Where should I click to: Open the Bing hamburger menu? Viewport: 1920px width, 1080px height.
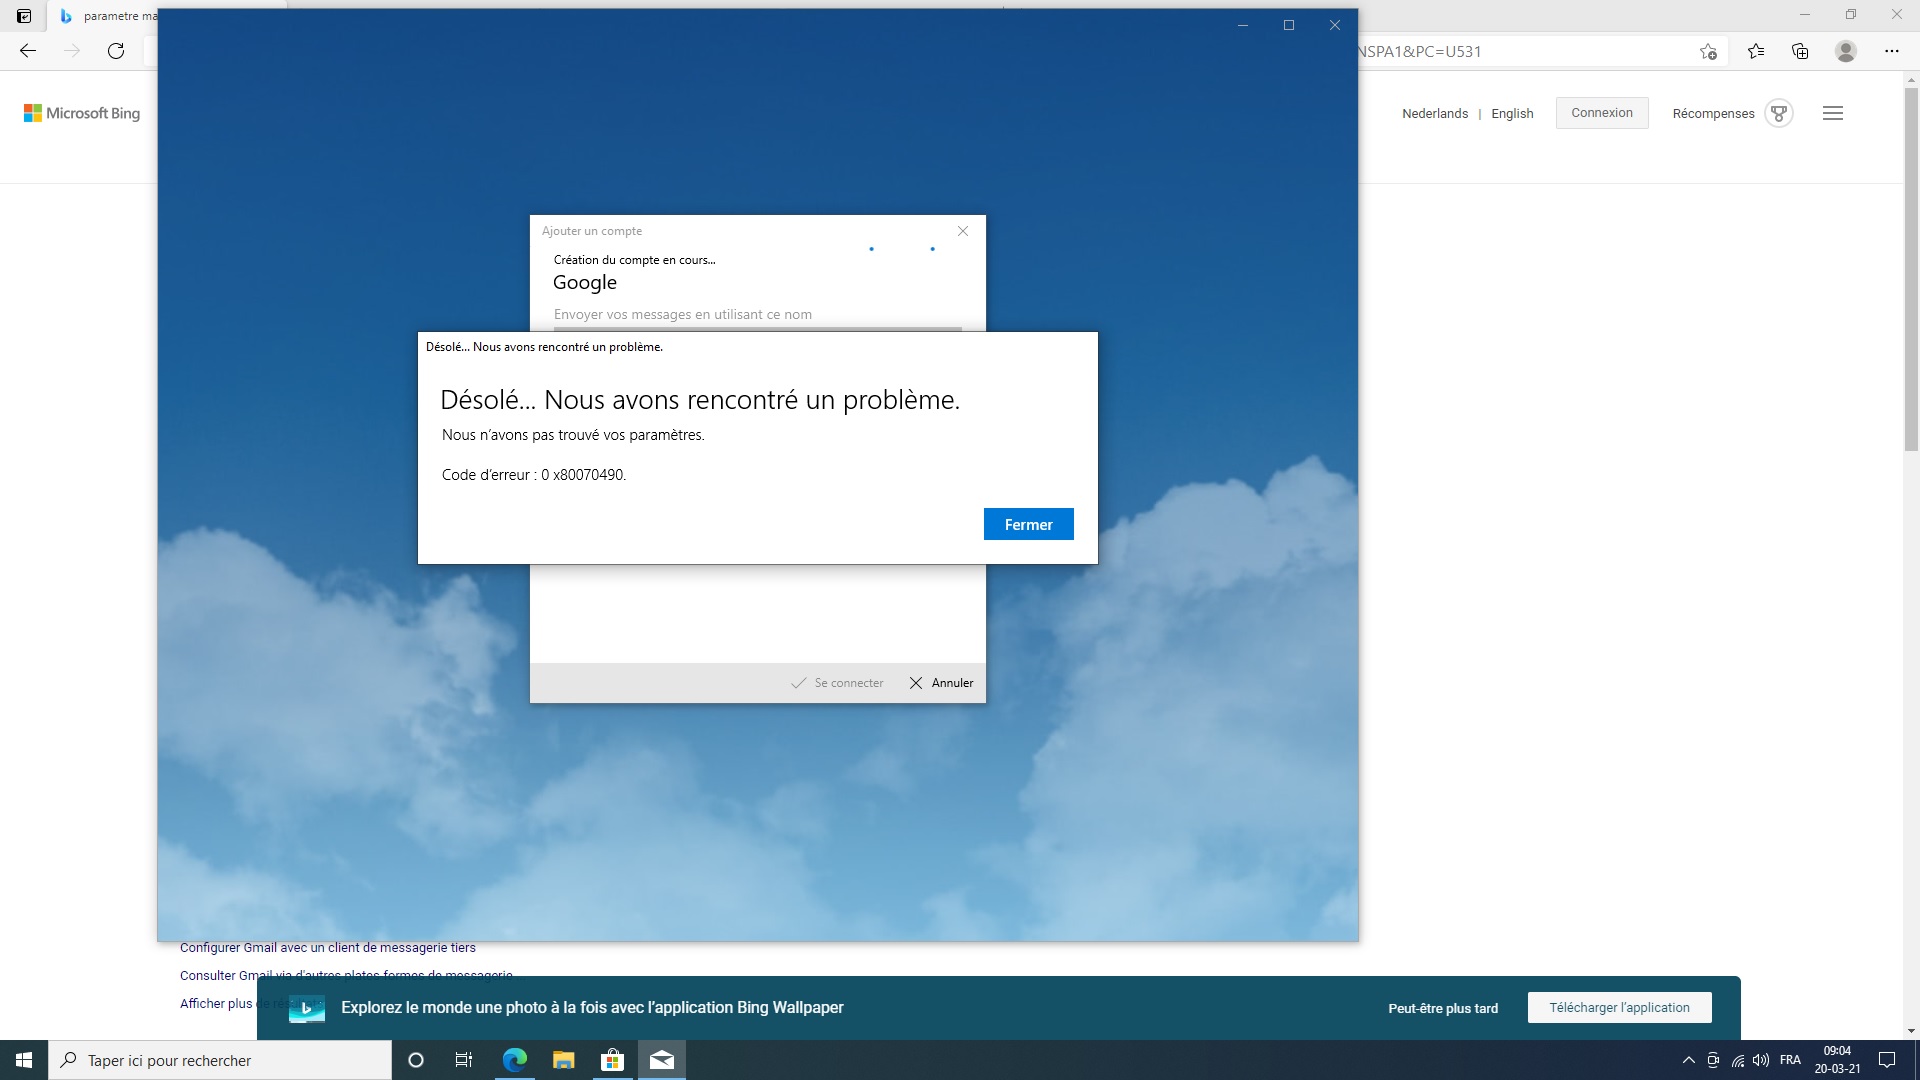[1833, 113]
